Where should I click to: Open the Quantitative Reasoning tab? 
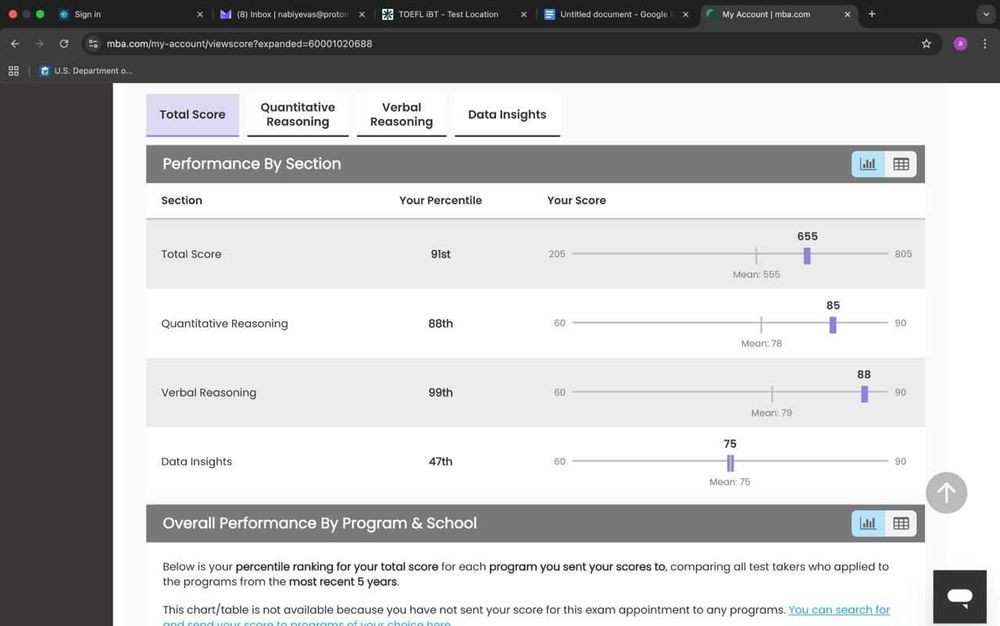point(298,115)
